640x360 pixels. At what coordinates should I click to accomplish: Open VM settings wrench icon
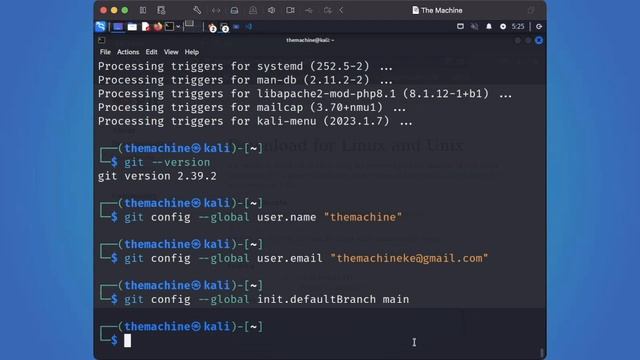(x=197, y=10)
